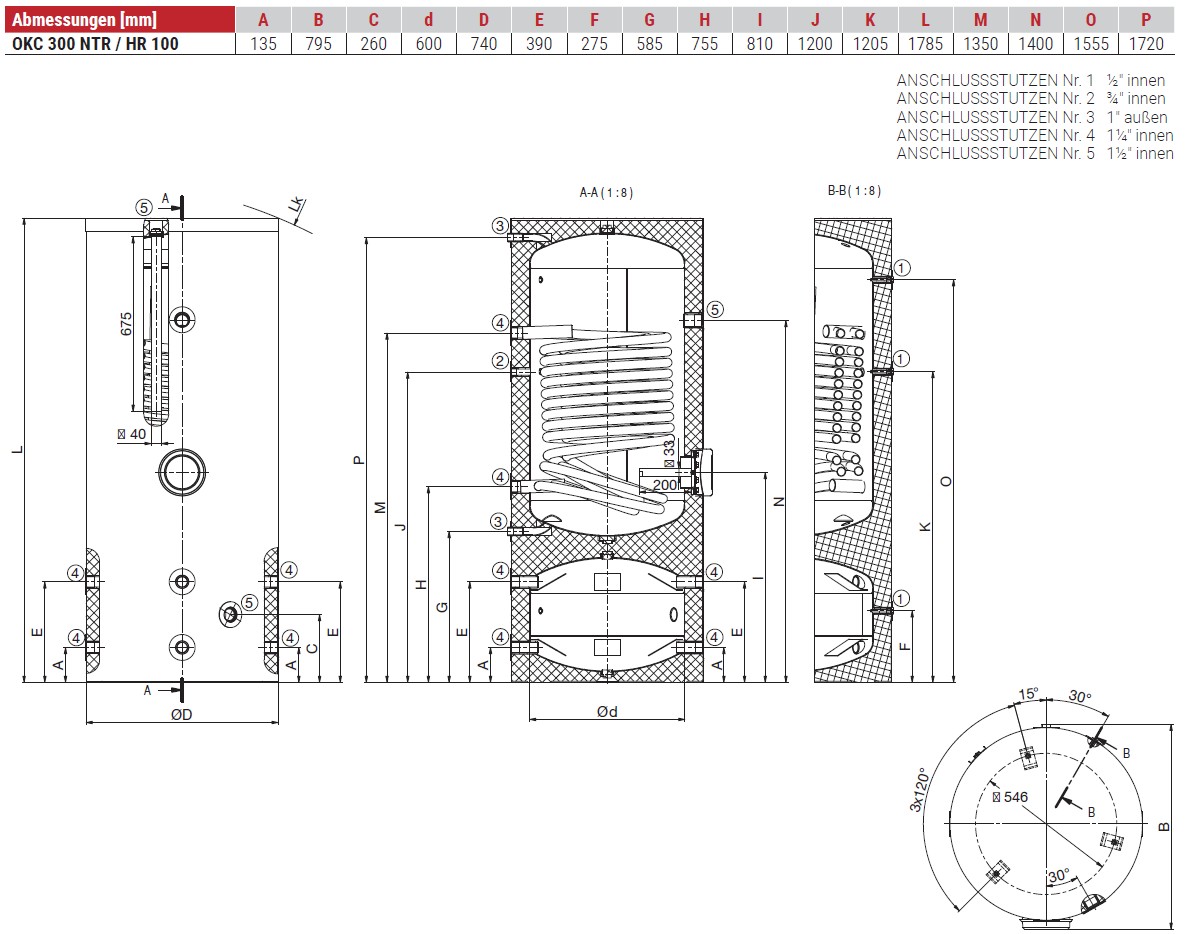Screen dimensions: 1188x934
Task: Click the red 'Abmessungen [mm]' table header
Action: pyautogui.click(x=120, y=19)
